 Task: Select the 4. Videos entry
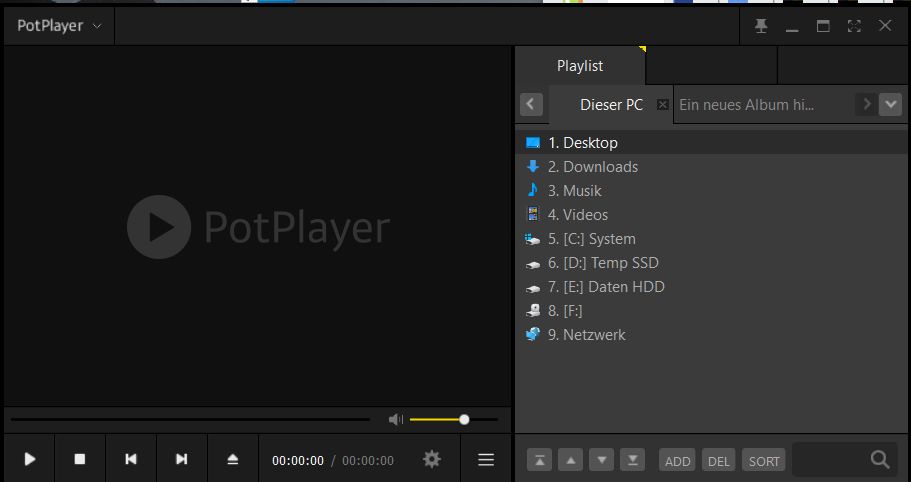[712, 214]
